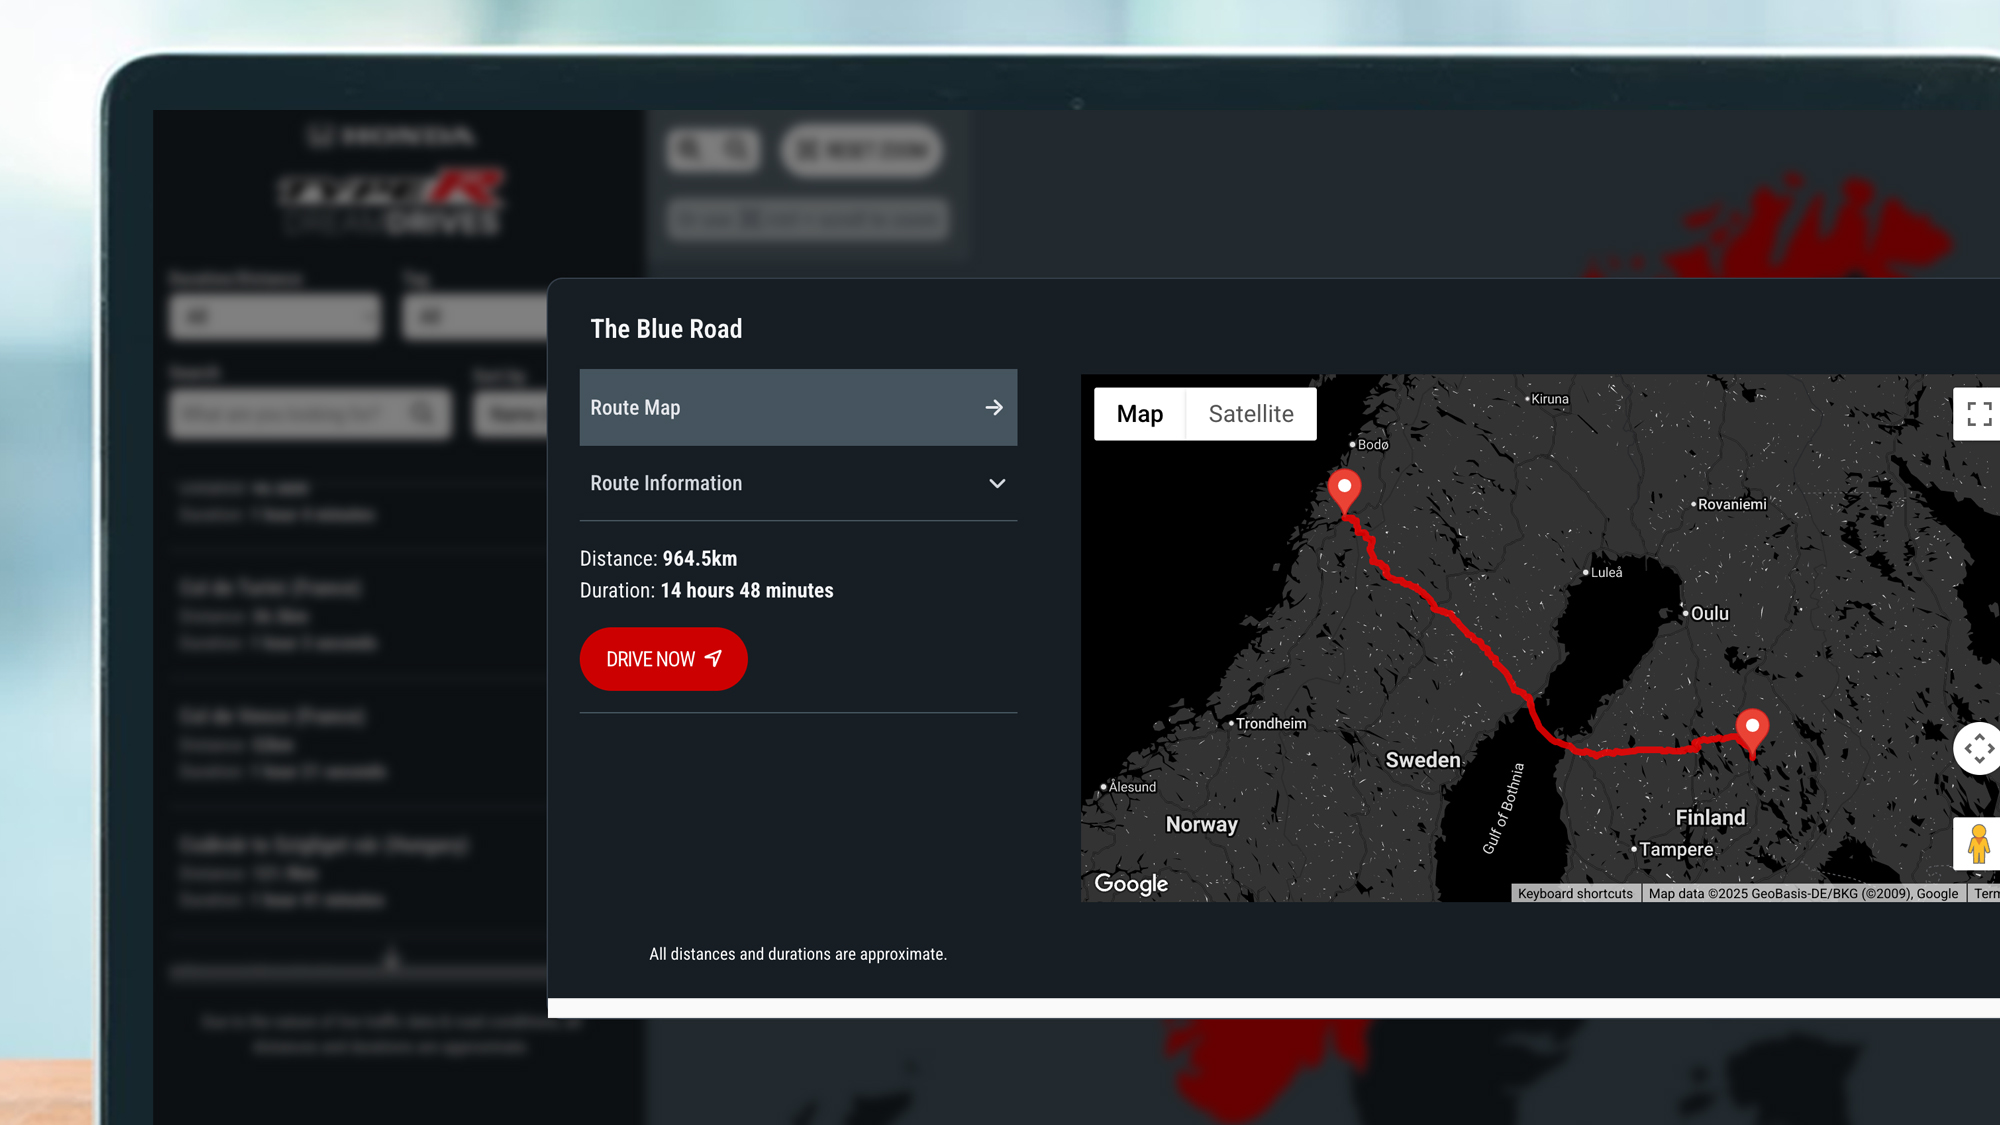Switch map view to Satellite
This screenshot has height=1125, width=2000.
[x=1250, y=414]
